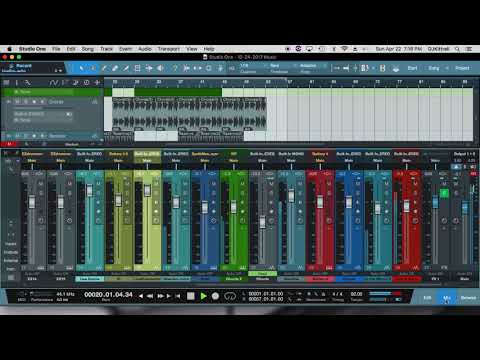
Task: Open the Start page button
Action: (x=412, y=68)
